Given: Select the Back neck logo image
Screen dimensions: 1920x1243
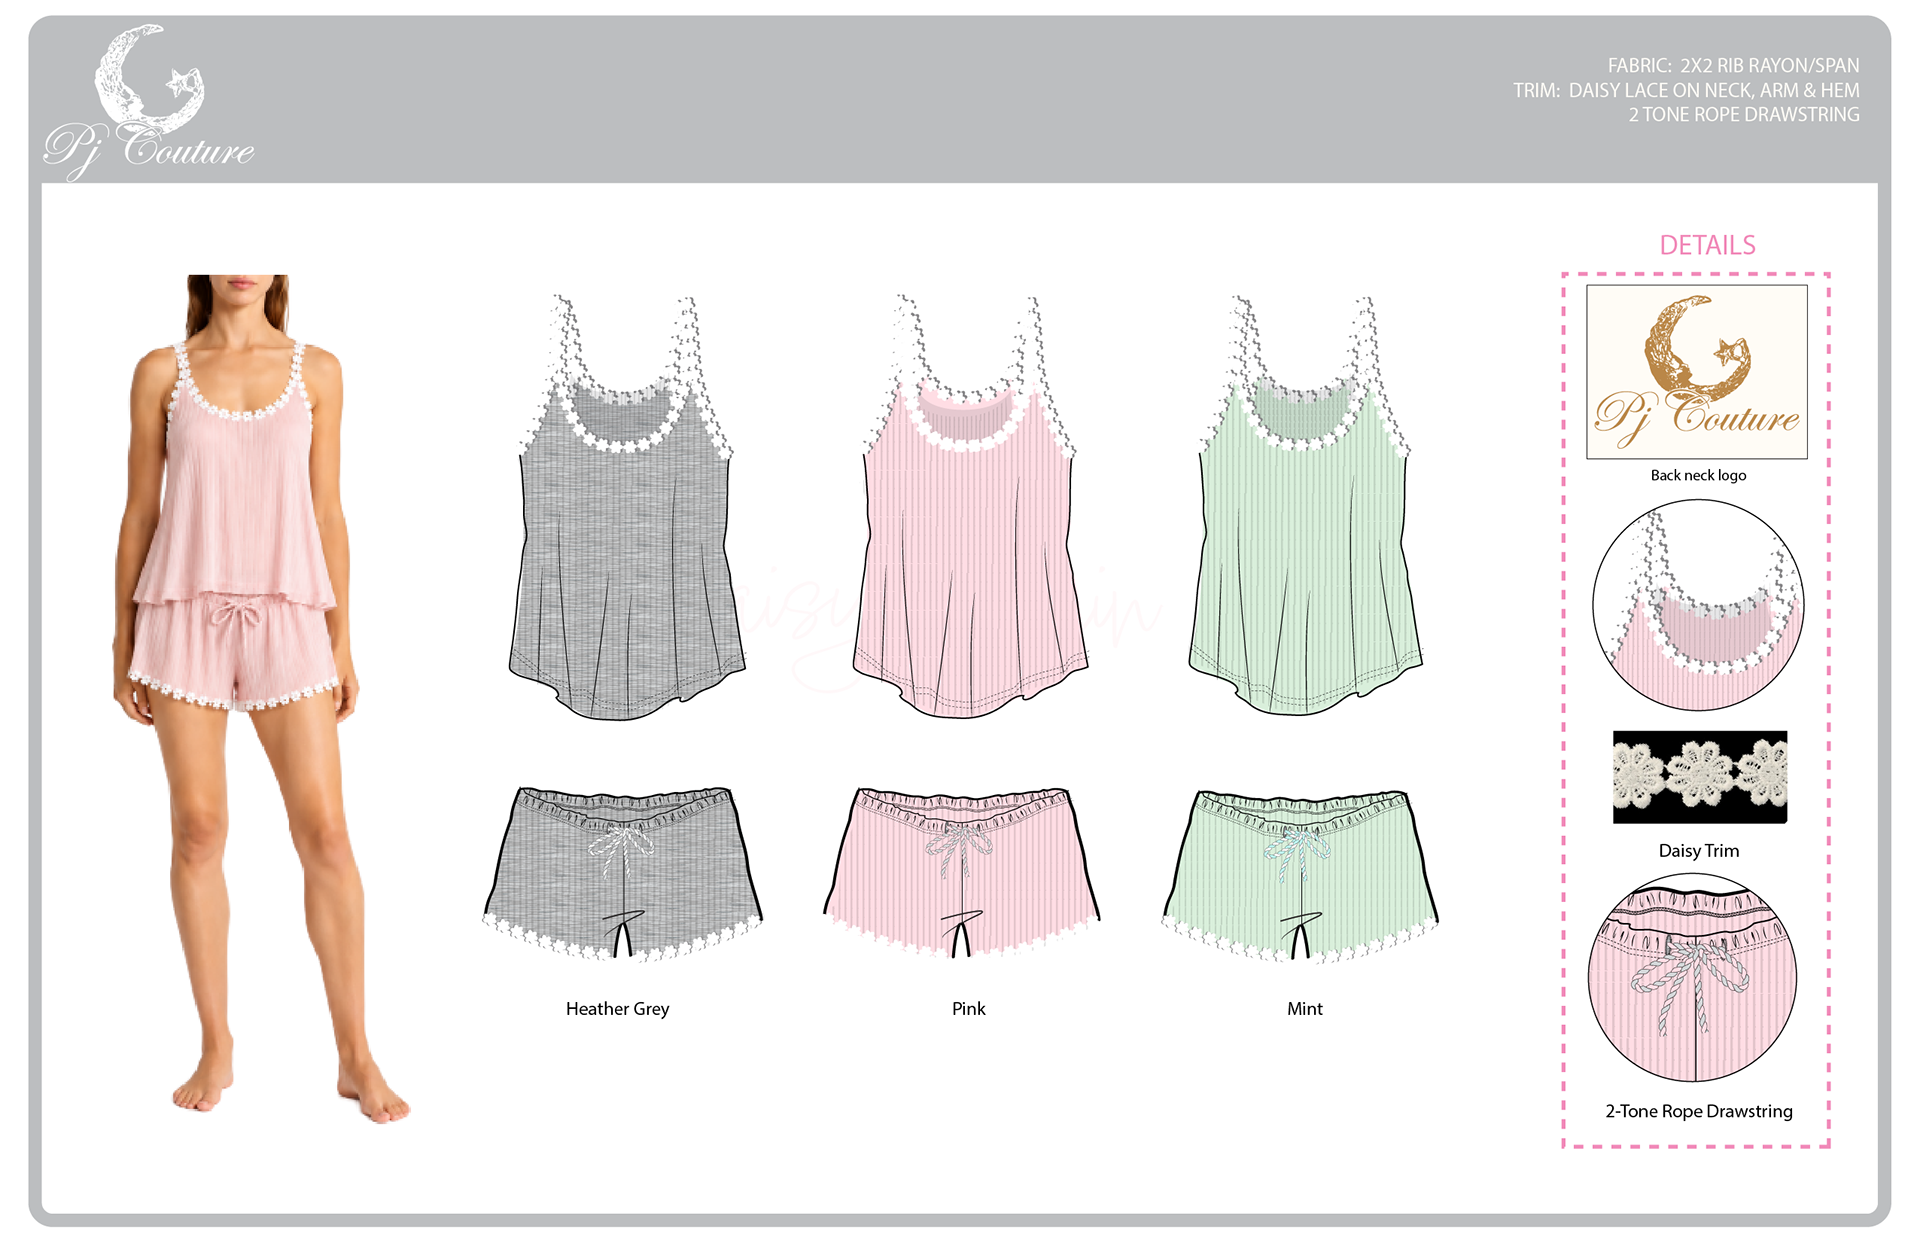Looking at the screenshot, I should pyautogui.click(x=1697, y=372).
